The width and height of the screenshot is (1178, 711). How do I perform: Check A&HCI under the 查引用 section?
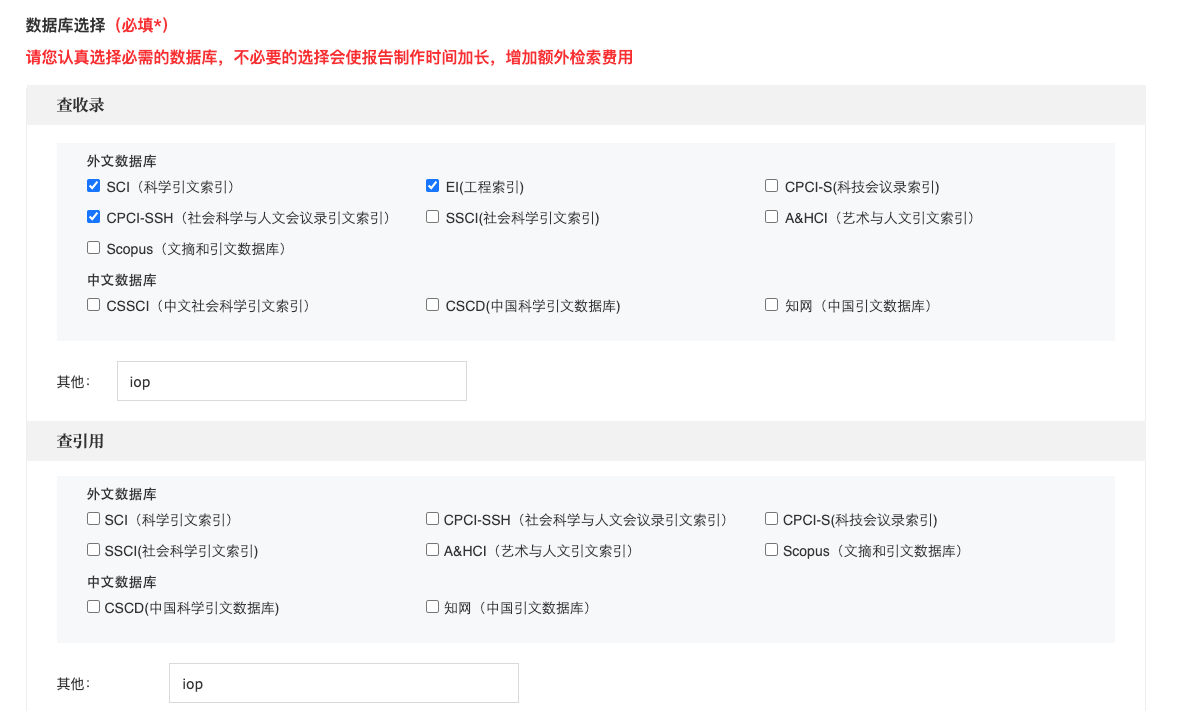(x=432, y=549)
